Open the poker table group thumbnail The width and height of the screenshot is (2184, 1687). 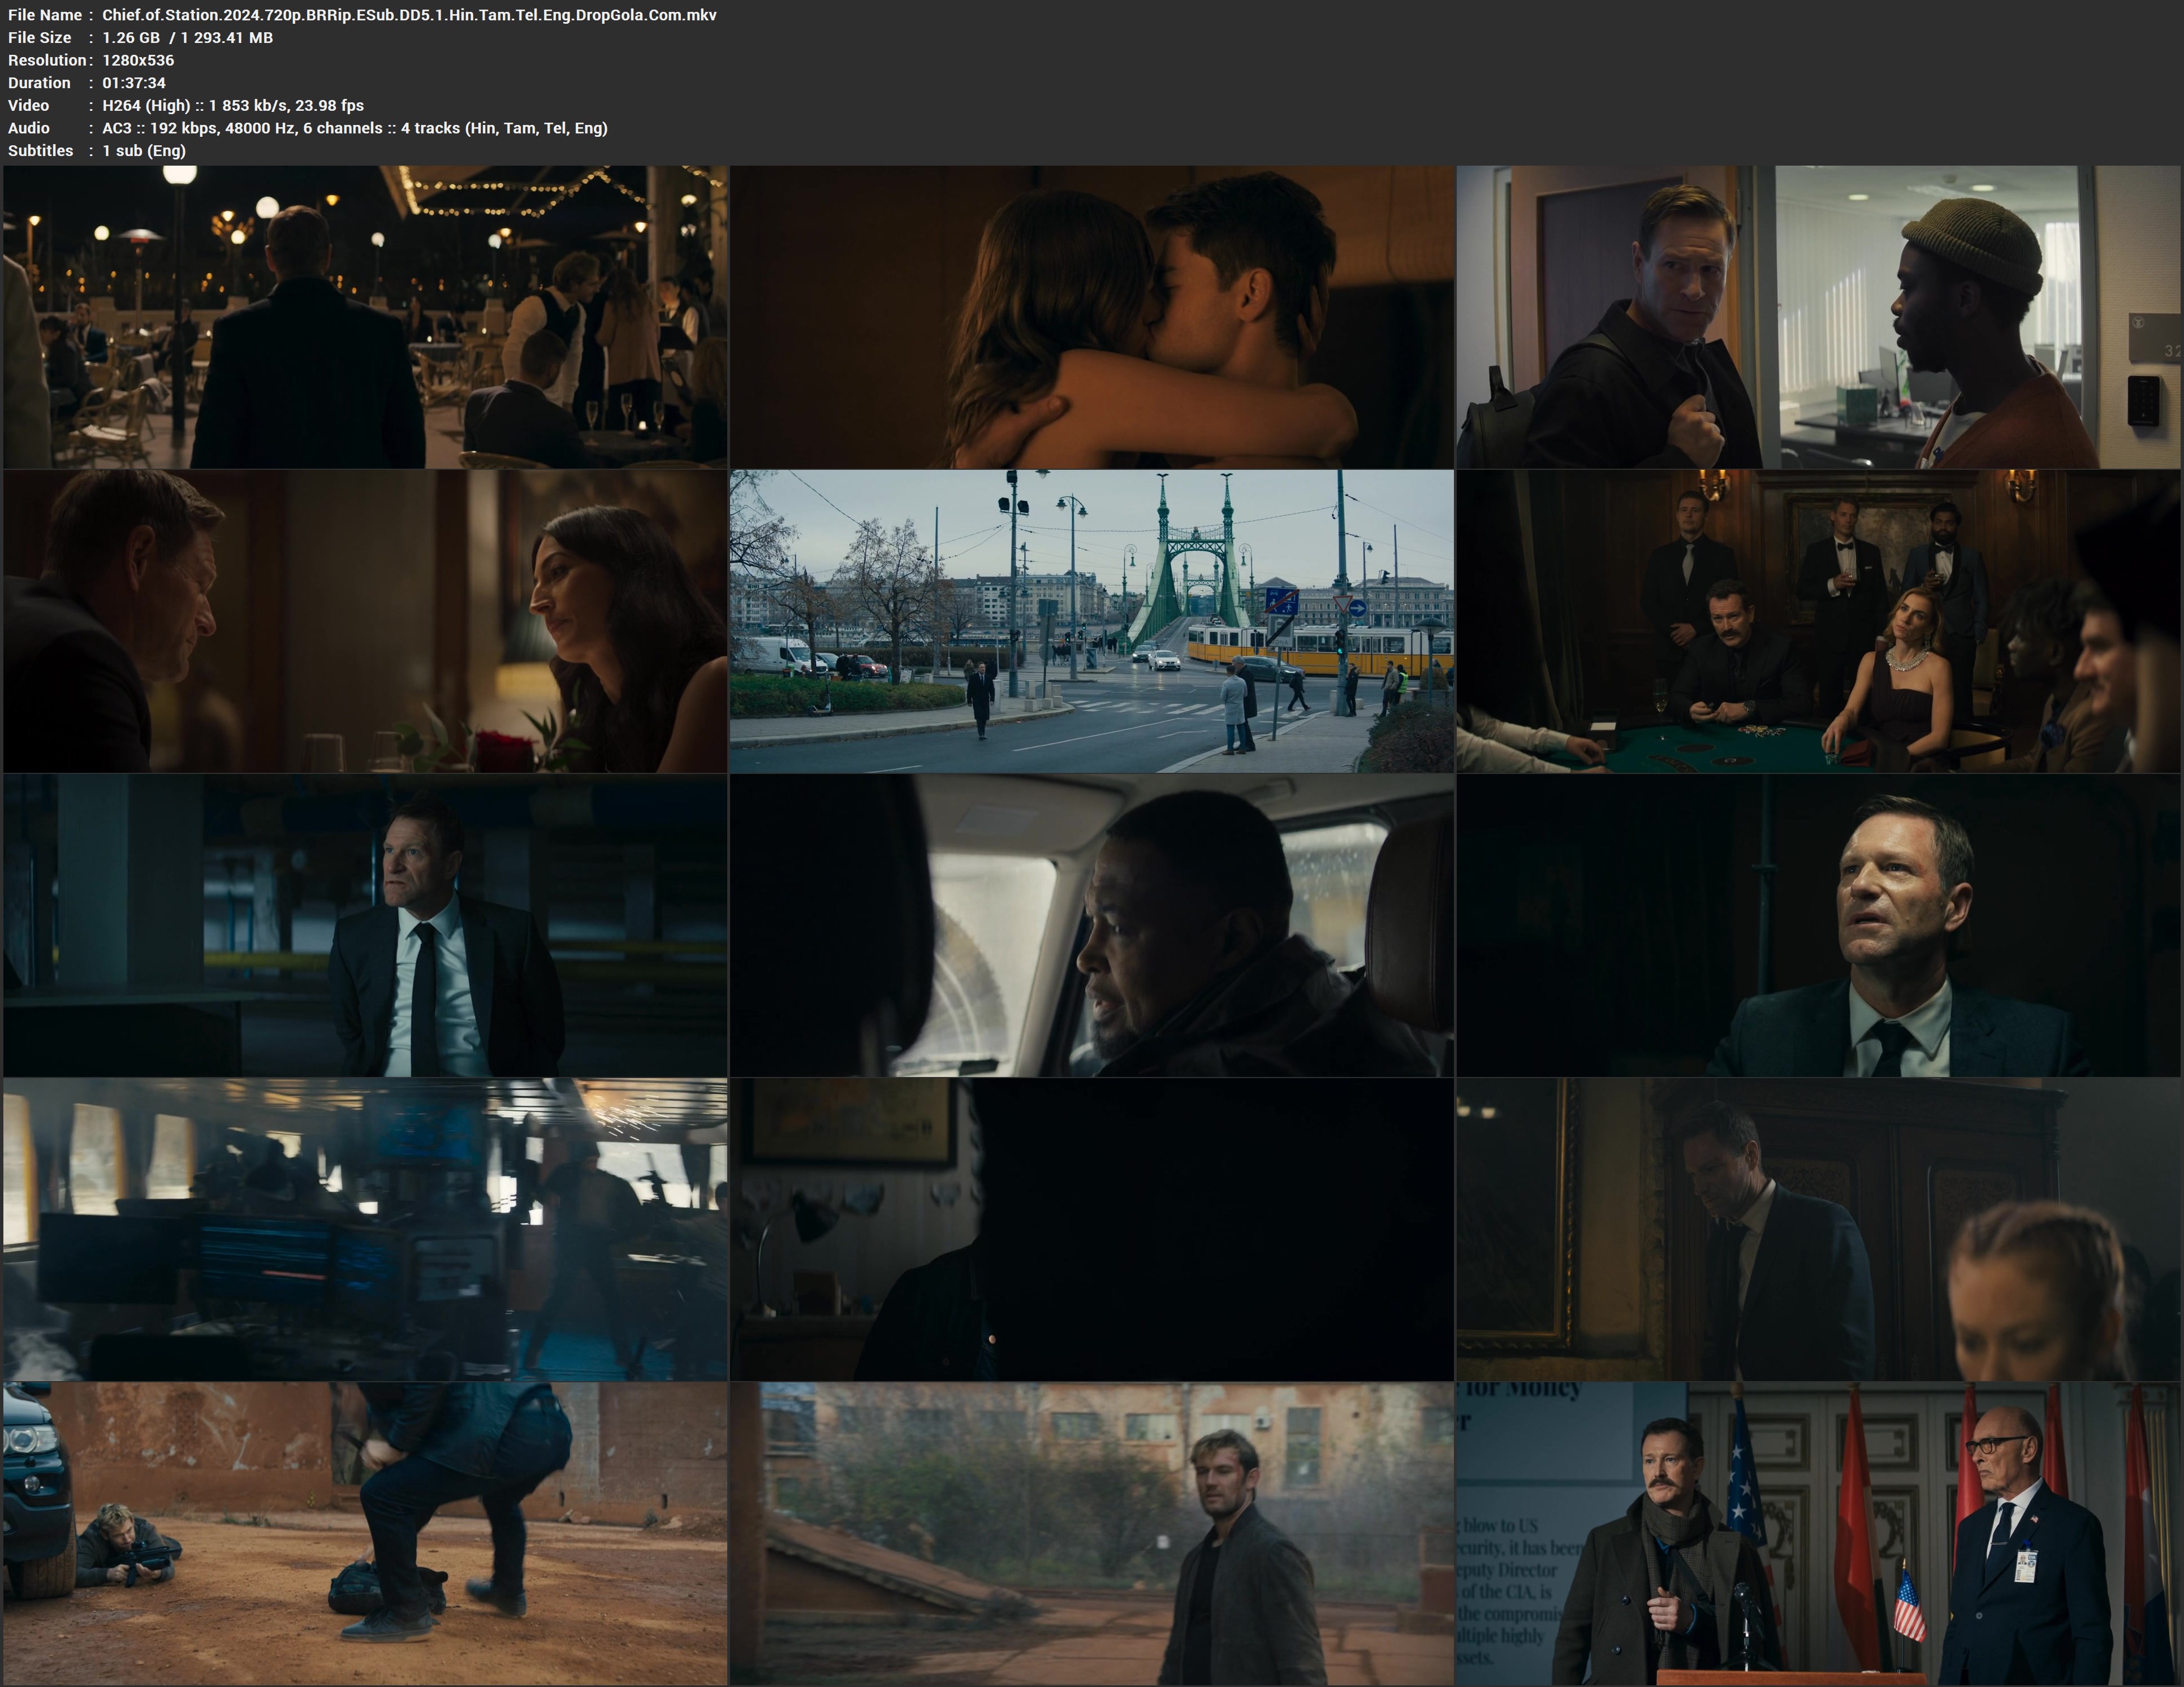click(1819, 621)
